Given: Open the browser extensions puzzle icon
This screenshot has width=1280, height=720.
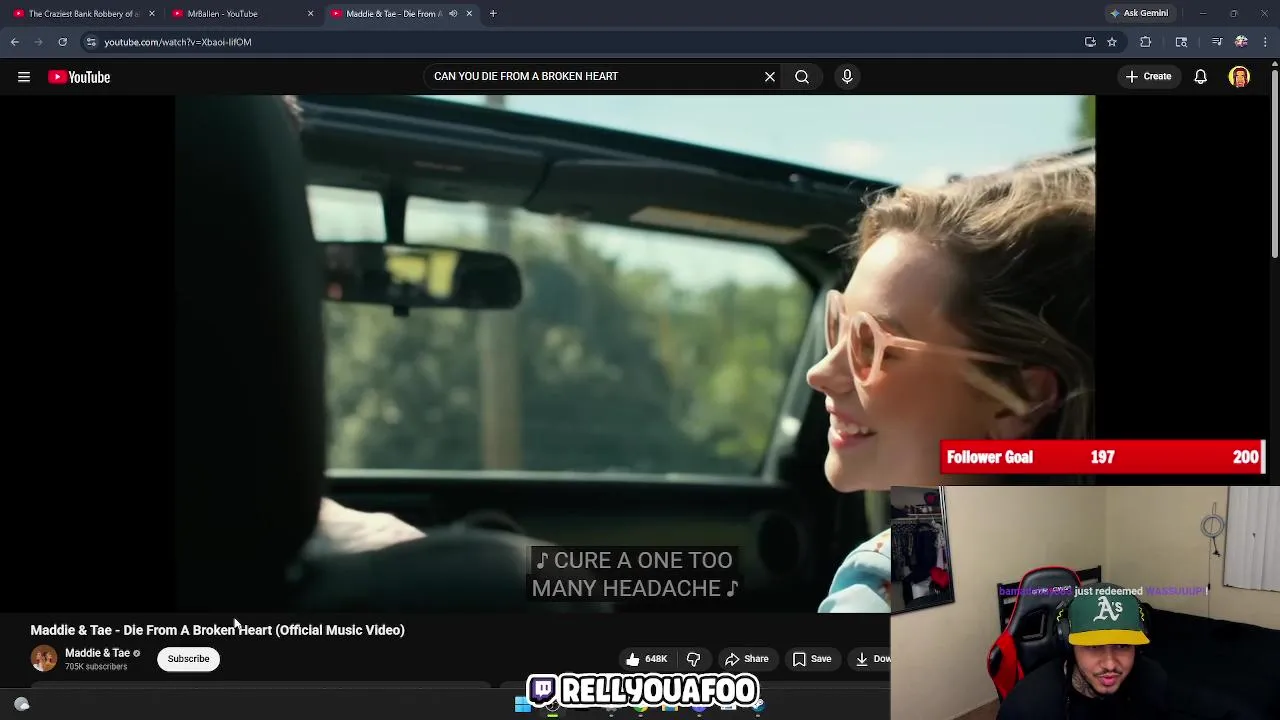Looking at the screenshot, I should point(1146,42).
